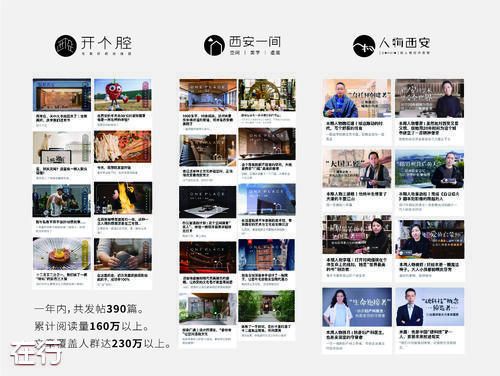Open the strawberry mascot article thumbnail
500x376 pixels.
point(123,95)
